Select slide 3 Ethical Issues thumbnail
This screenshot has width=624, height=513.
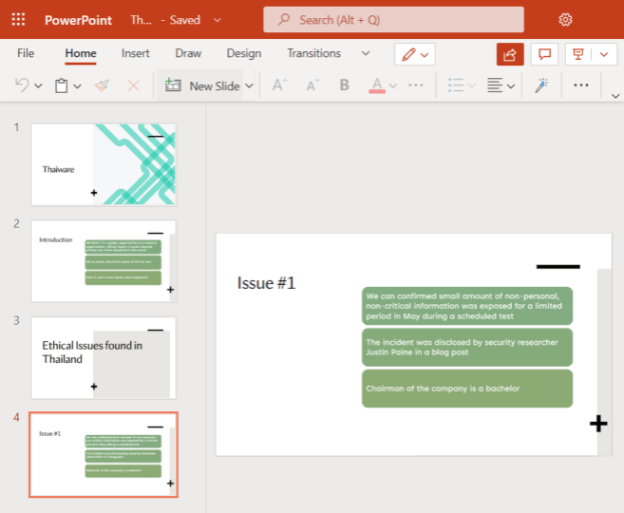click(x=103, y=358)
